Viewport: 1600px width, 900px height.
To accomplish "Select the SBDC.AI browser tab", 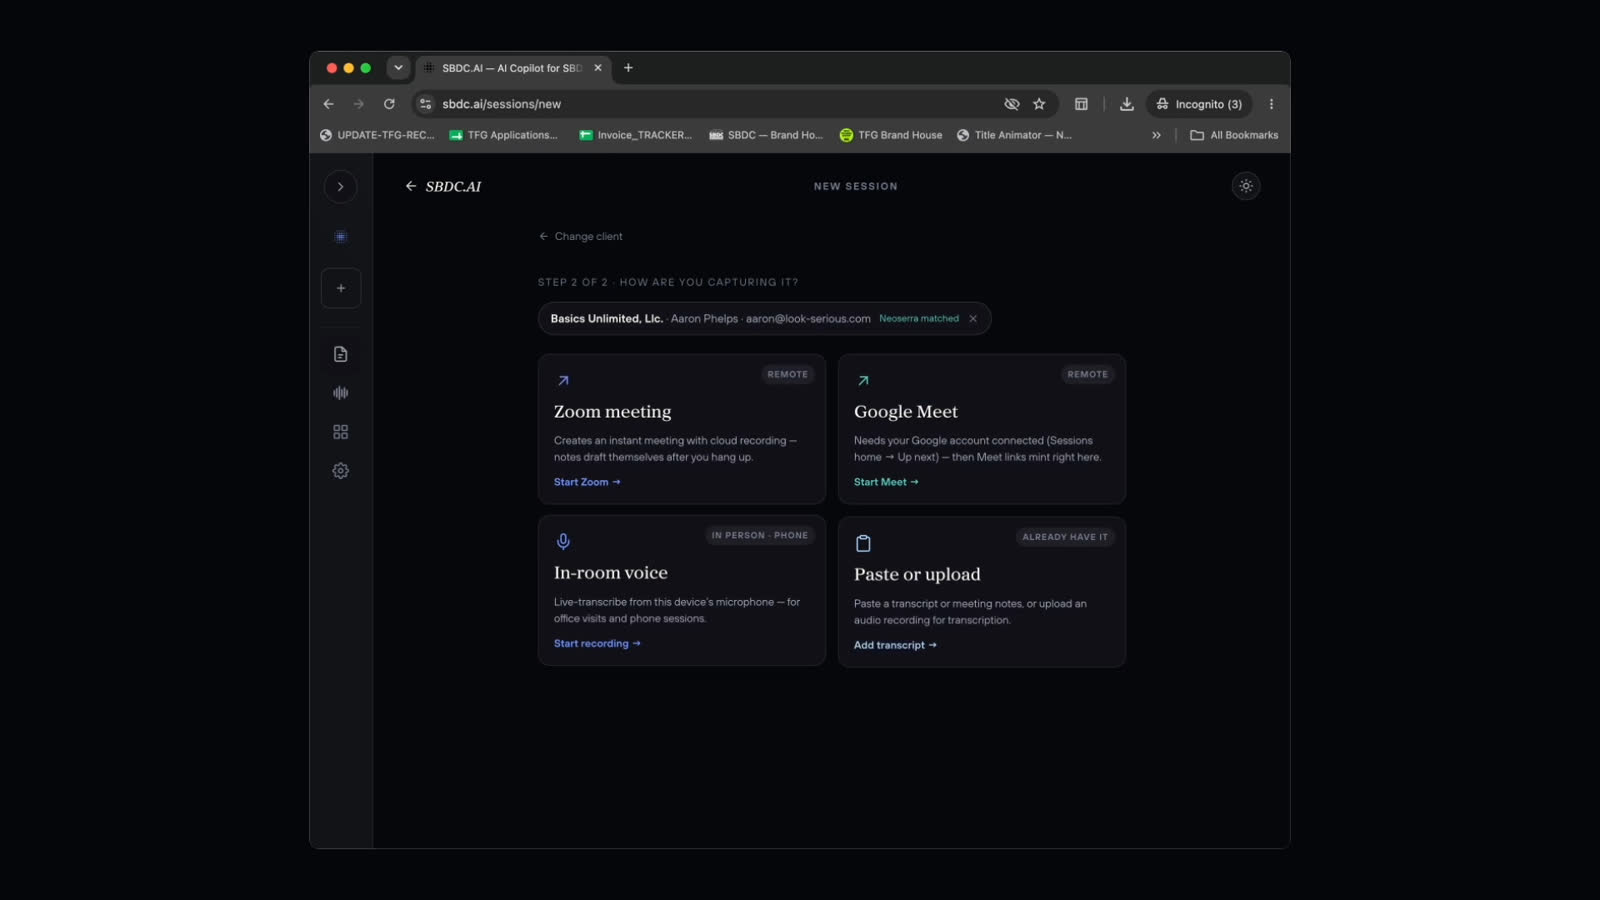I will (510, 68).
